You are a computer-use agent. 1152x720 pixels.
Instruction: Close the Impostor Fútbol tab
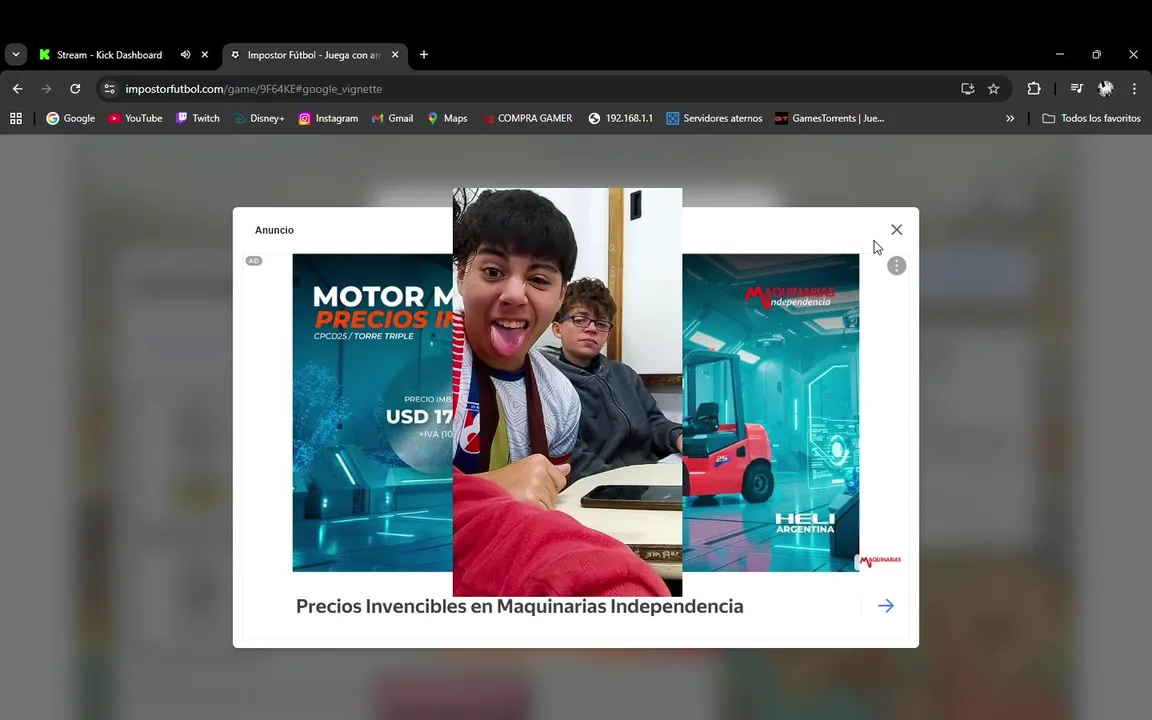click(x=395, y=54)
